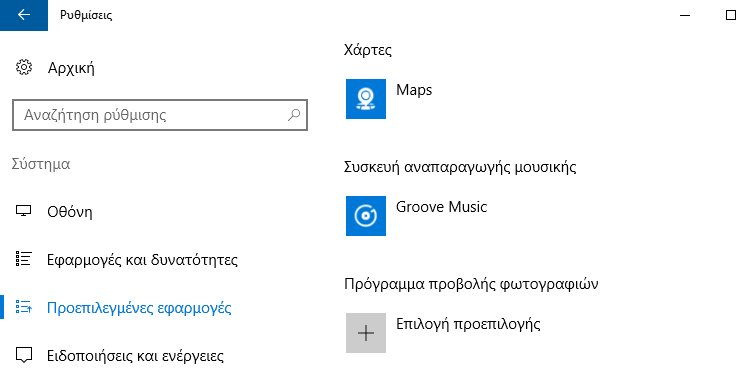Click the Ειδοποιήσεις speech bubble icon
The width and height of the screenshot is (750, 376).
point(23,355)
